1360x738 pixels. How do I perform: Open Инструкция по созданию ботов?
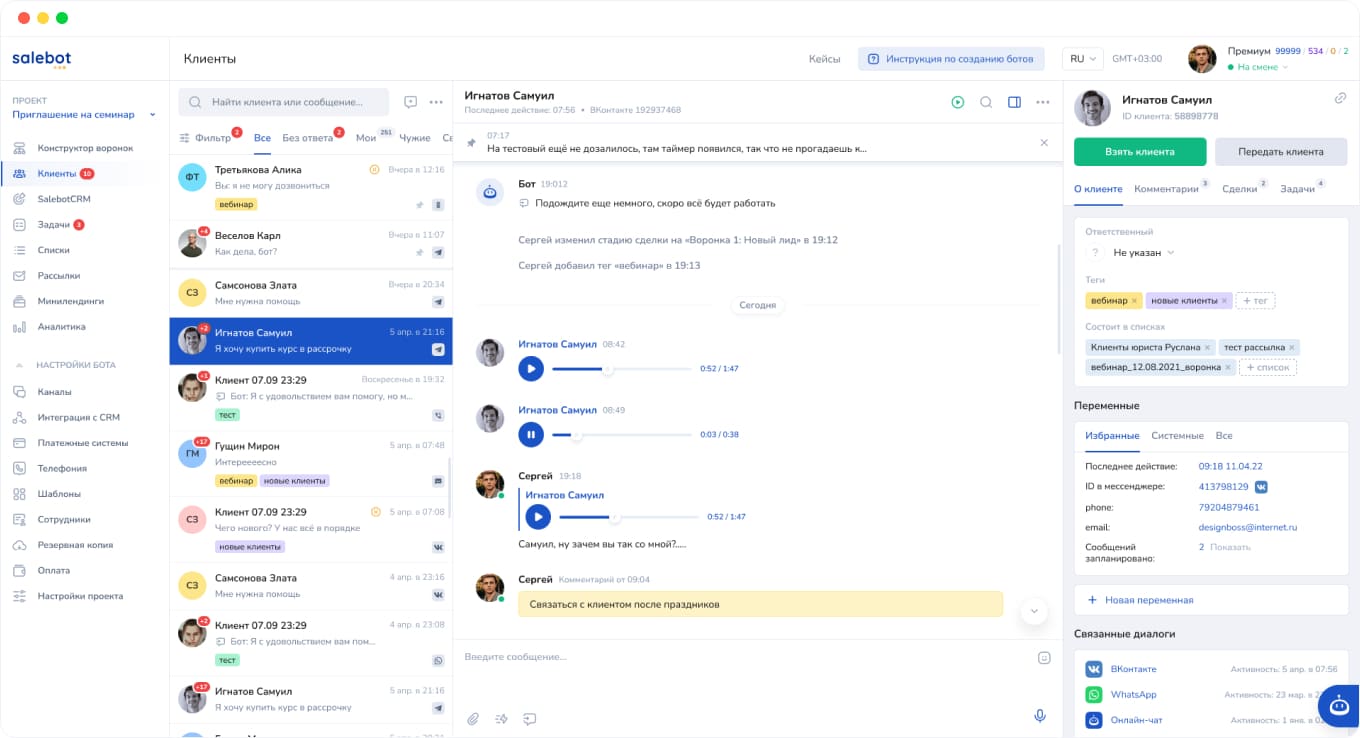point(951,59)
